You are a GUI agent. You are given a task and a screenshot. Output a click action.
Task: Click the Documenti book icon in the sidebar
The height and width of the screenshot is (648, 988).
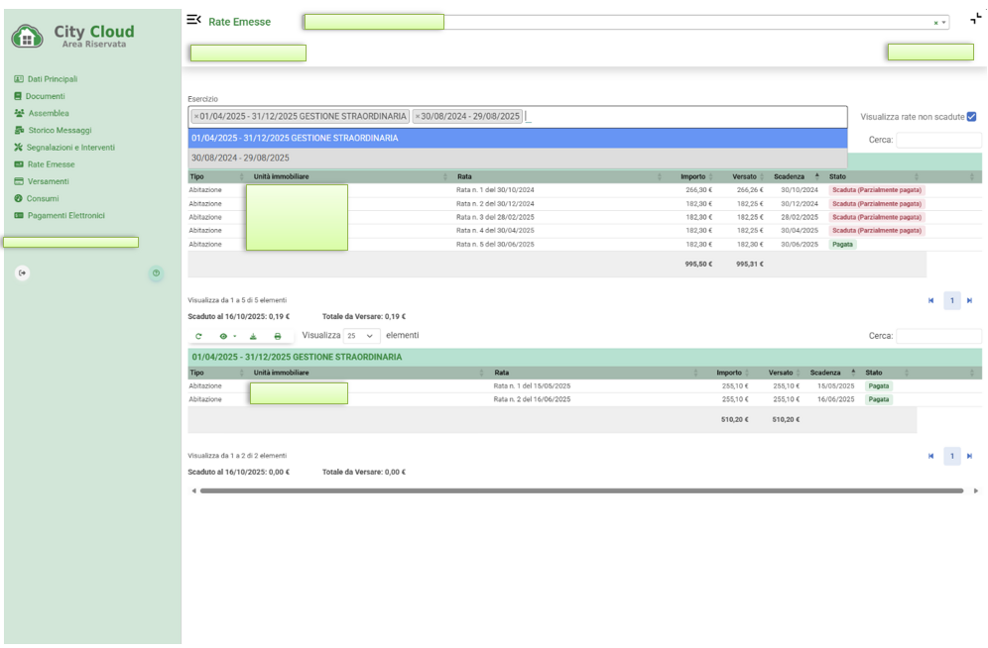(18, 96)
